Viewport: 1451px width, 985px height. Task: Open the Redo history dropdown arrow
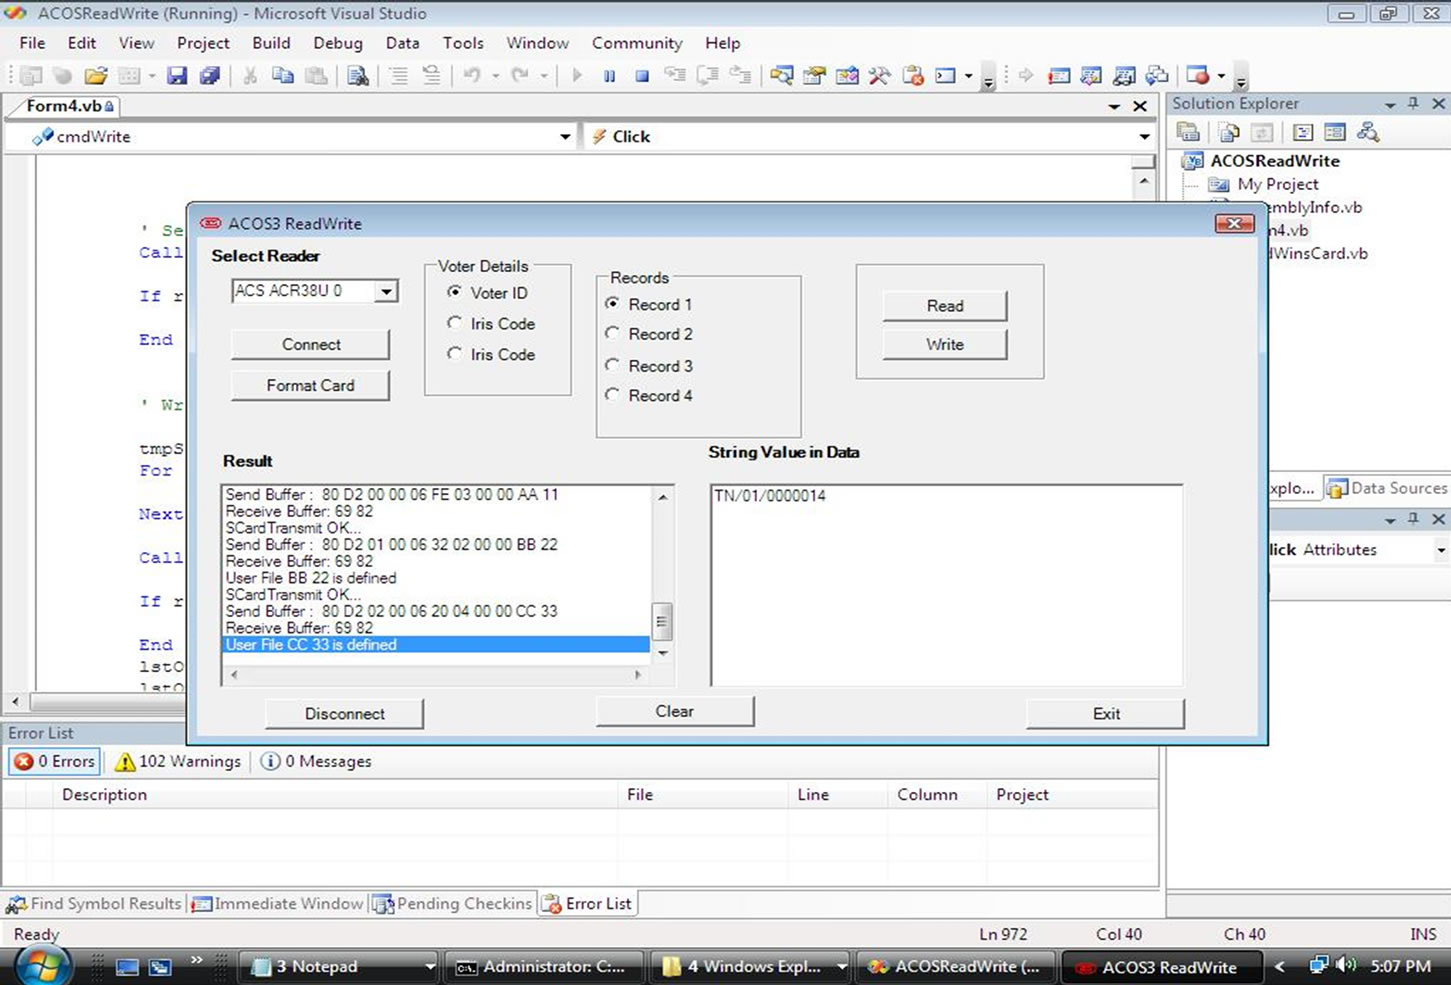click(x=543, y=76)
